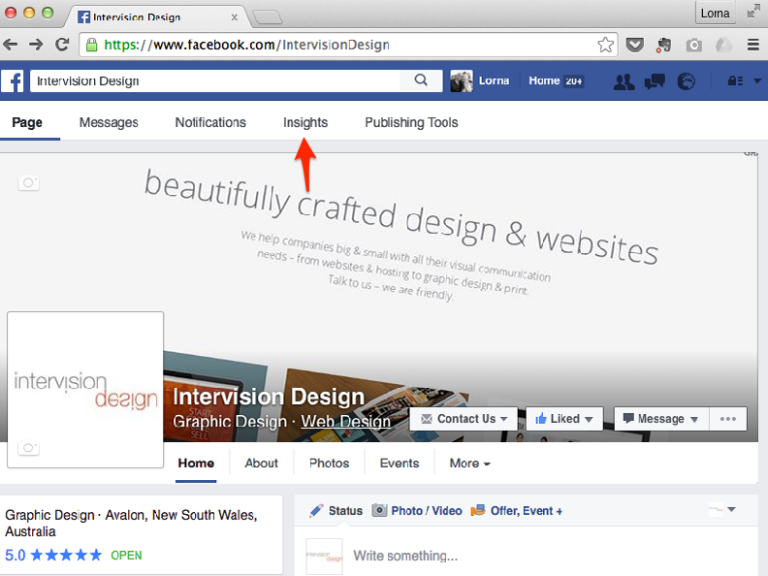Expand the account dropdown arrow in header
Viewport: 768px width, 576px height.
[757, 81]
